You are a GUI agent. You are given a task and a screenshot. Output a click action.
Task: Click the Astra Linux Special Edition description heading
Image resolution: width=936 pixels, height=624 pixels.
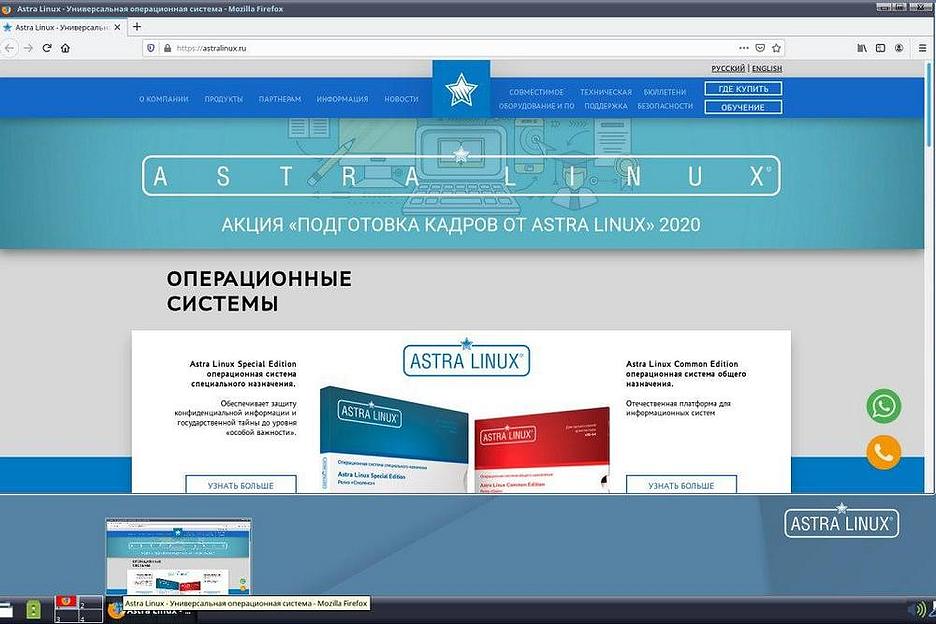[243, 374]
